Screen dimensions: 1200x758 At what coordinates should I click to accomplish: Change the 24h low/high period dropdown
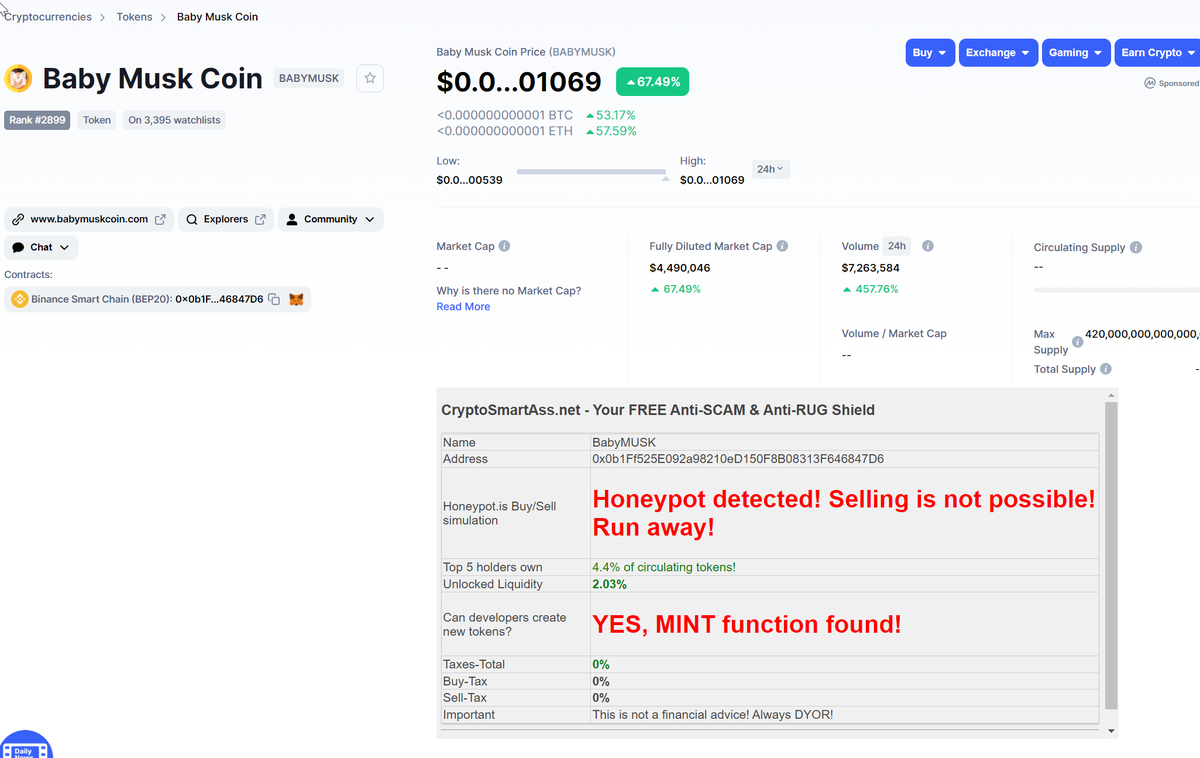pyautogui.click(x=770, y=169)
